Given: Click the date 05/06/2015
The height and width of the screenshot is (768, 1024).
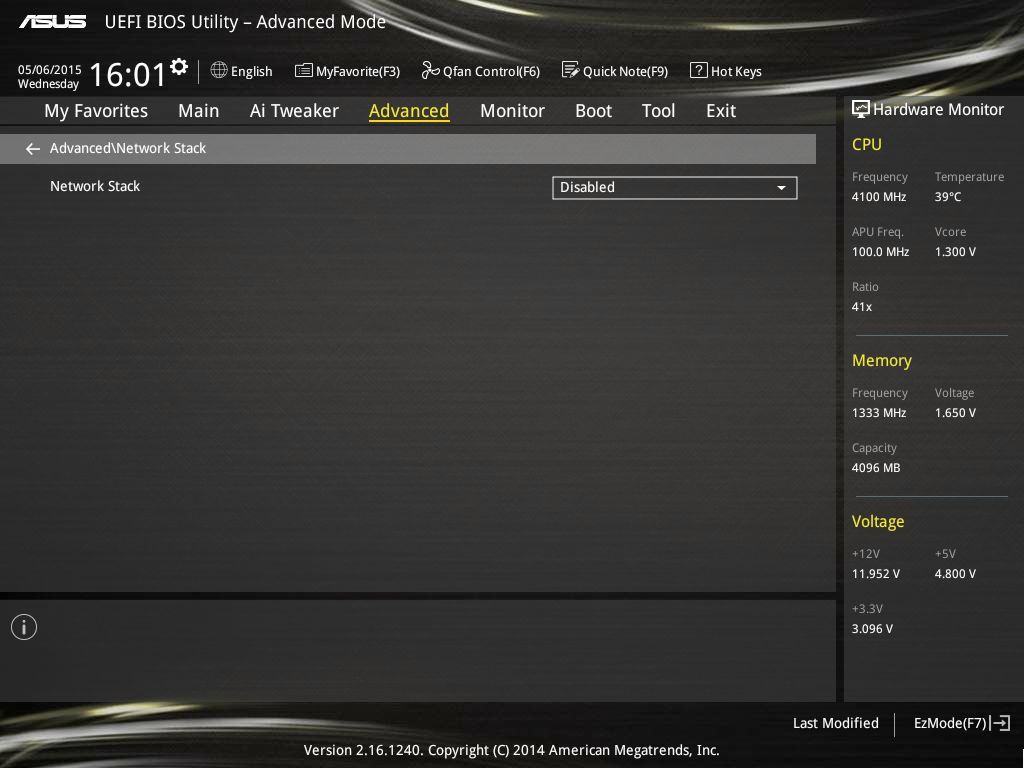Looking at the screenshot, I should (x=50, y=69).
